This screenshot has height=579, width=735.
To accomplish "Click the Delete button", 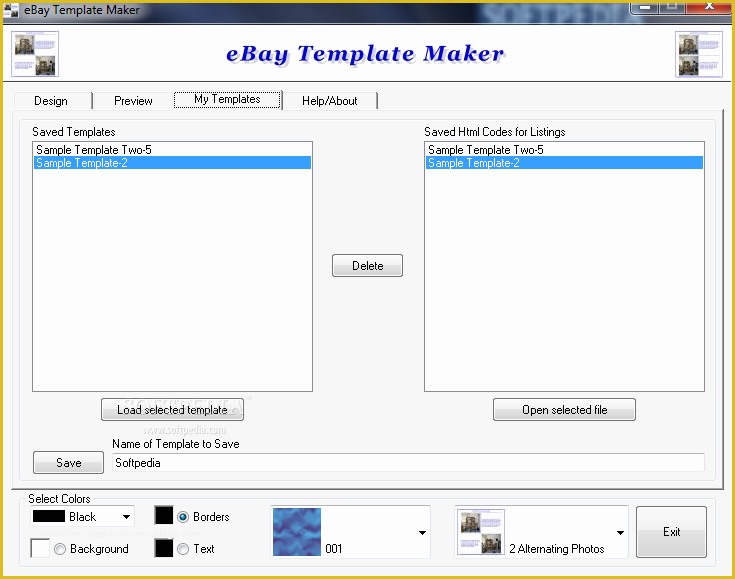I will click(368, 265).
